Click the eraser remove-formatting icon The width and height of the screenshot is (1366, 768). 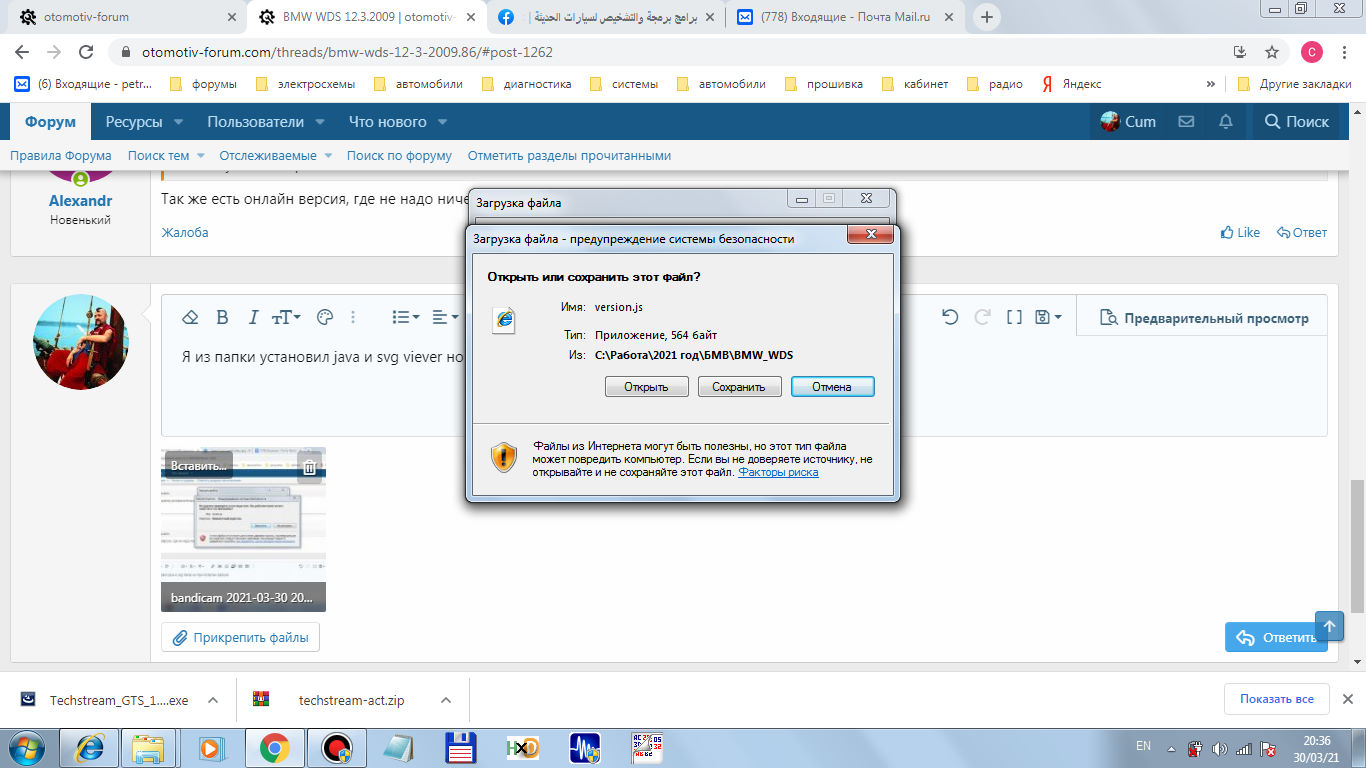(x=190, y=317)
